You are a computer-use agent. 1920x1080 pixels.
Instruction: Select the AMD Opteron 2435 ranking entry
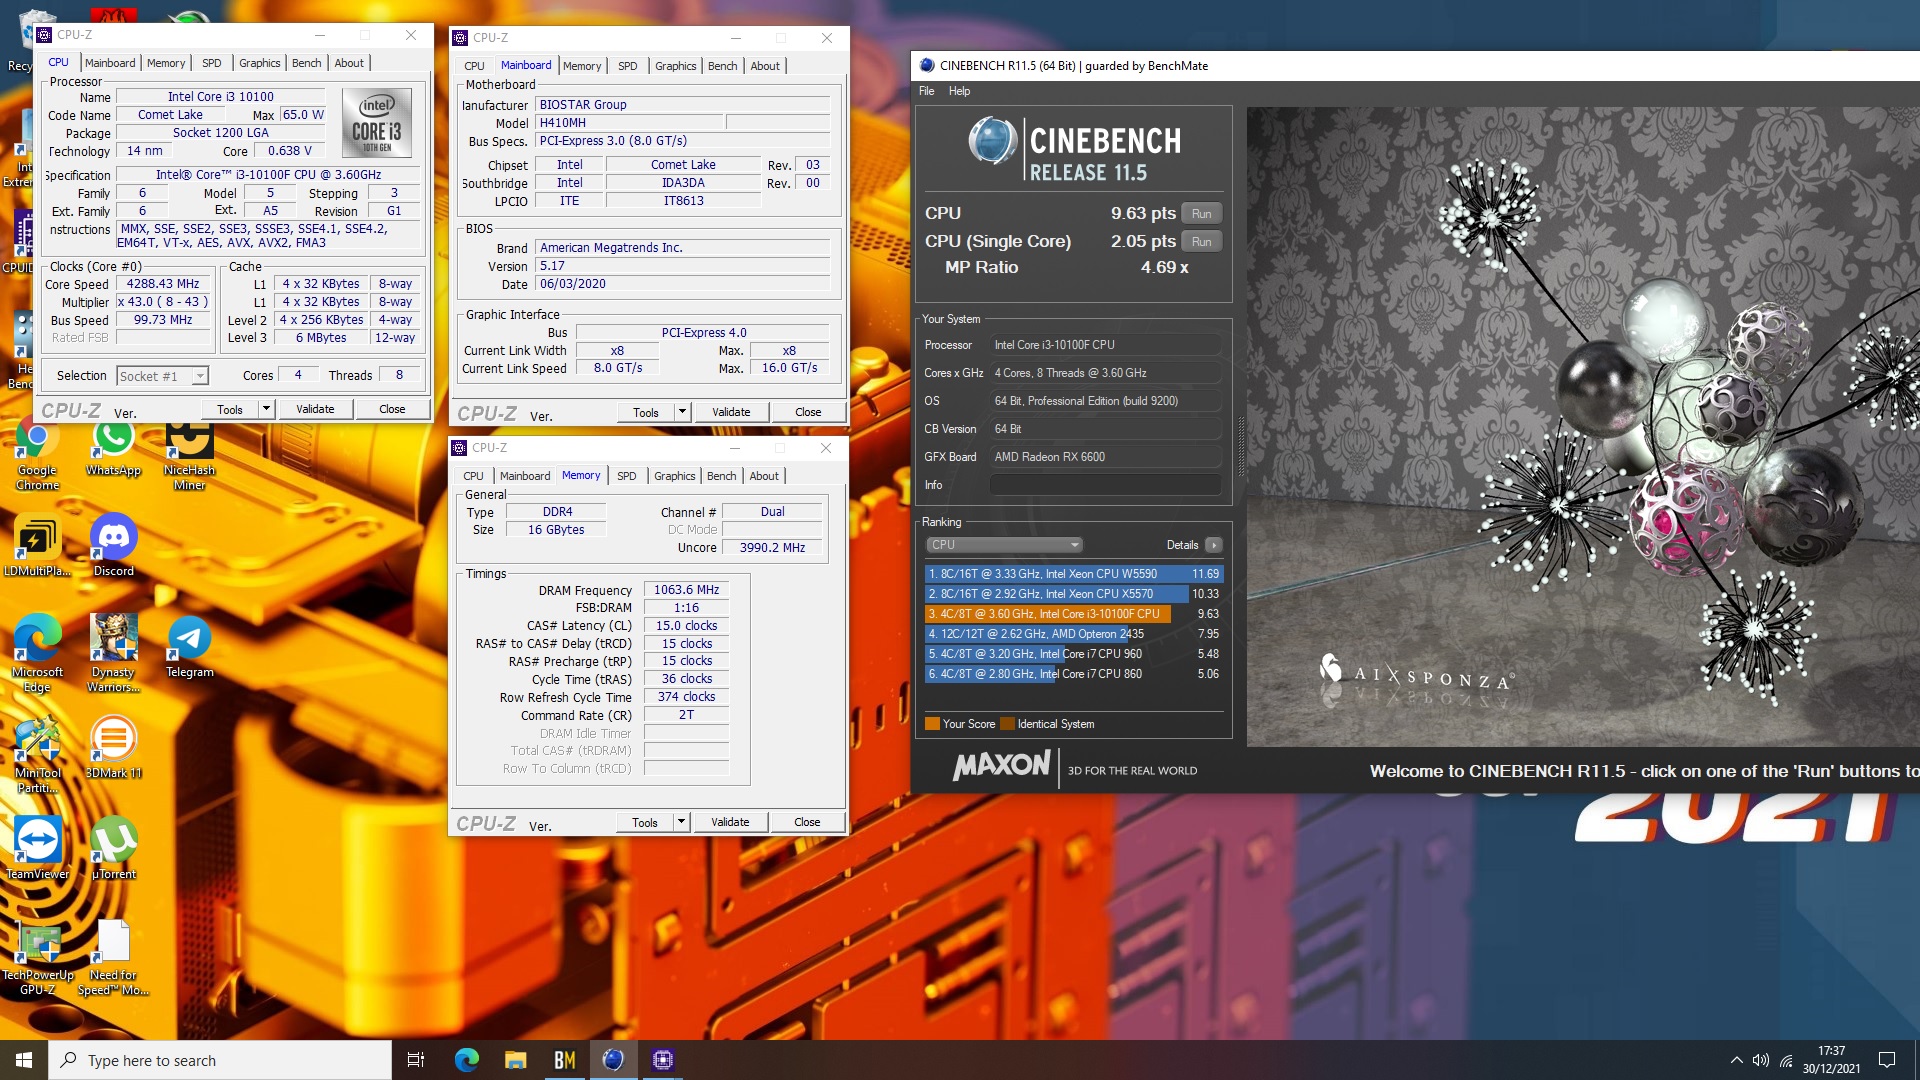tap(1073, 634)
